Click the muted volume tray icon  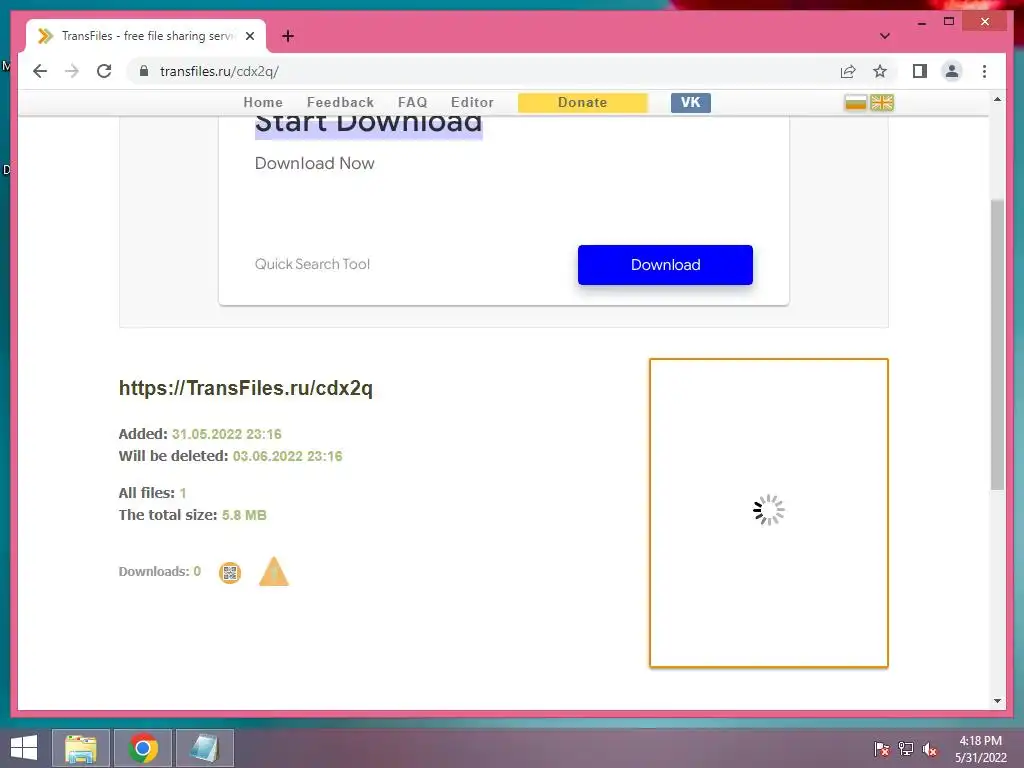(929, 749)
